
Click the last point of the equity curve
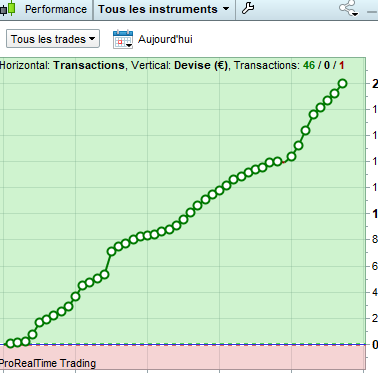tap(342, 84)
